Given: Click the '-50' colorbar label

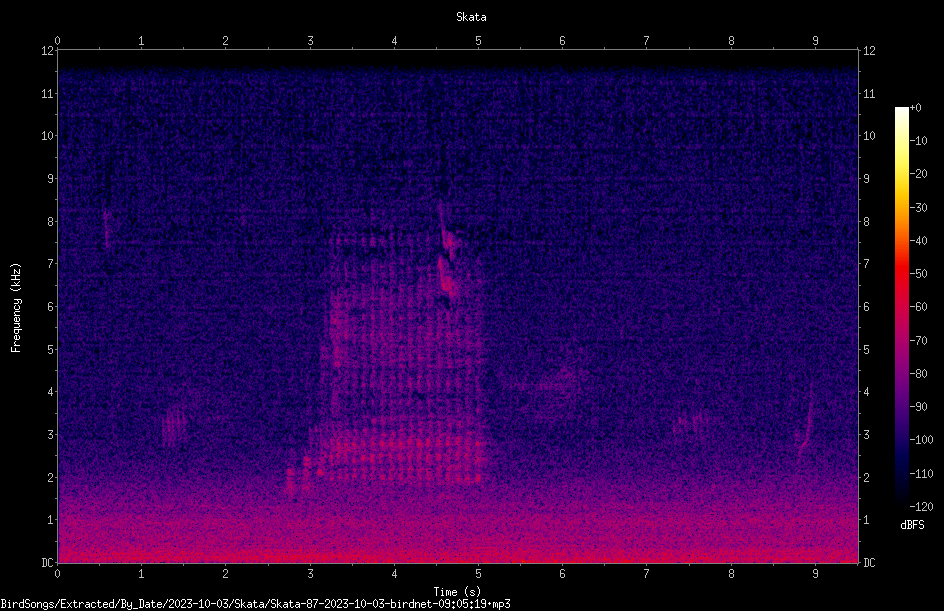Looking at the screenshot, I should coord(918,273).
